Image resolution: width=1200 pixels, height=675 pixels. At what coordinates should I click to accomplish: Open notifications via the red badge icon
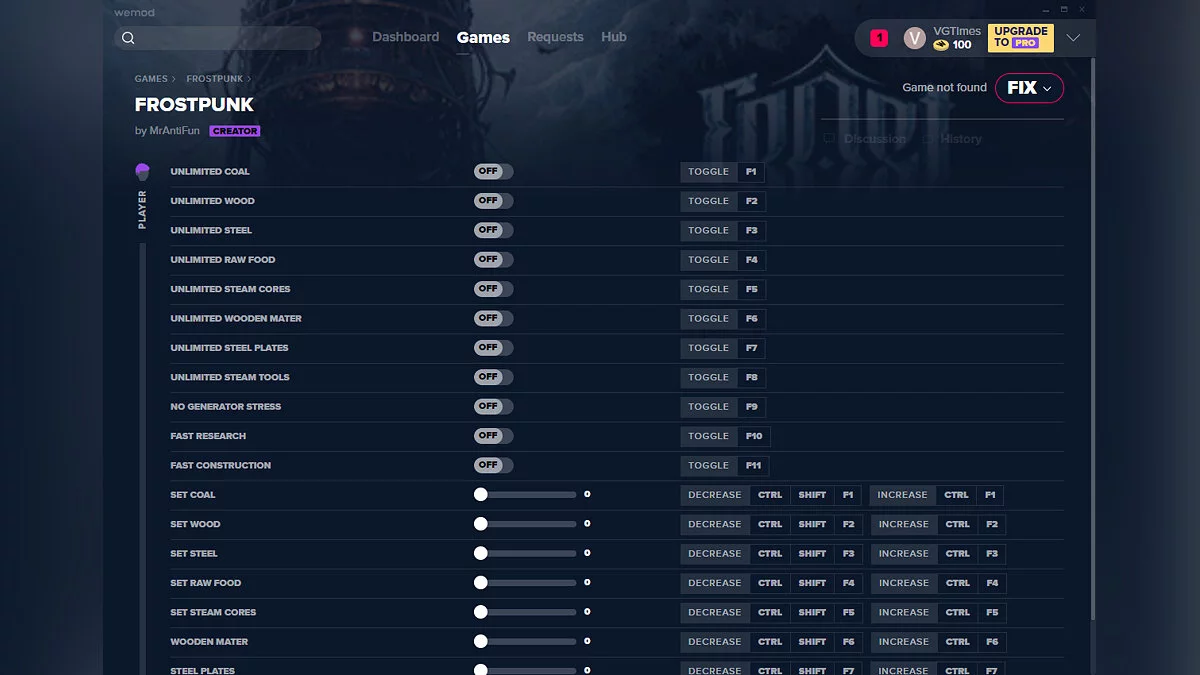tap(878, 36)
